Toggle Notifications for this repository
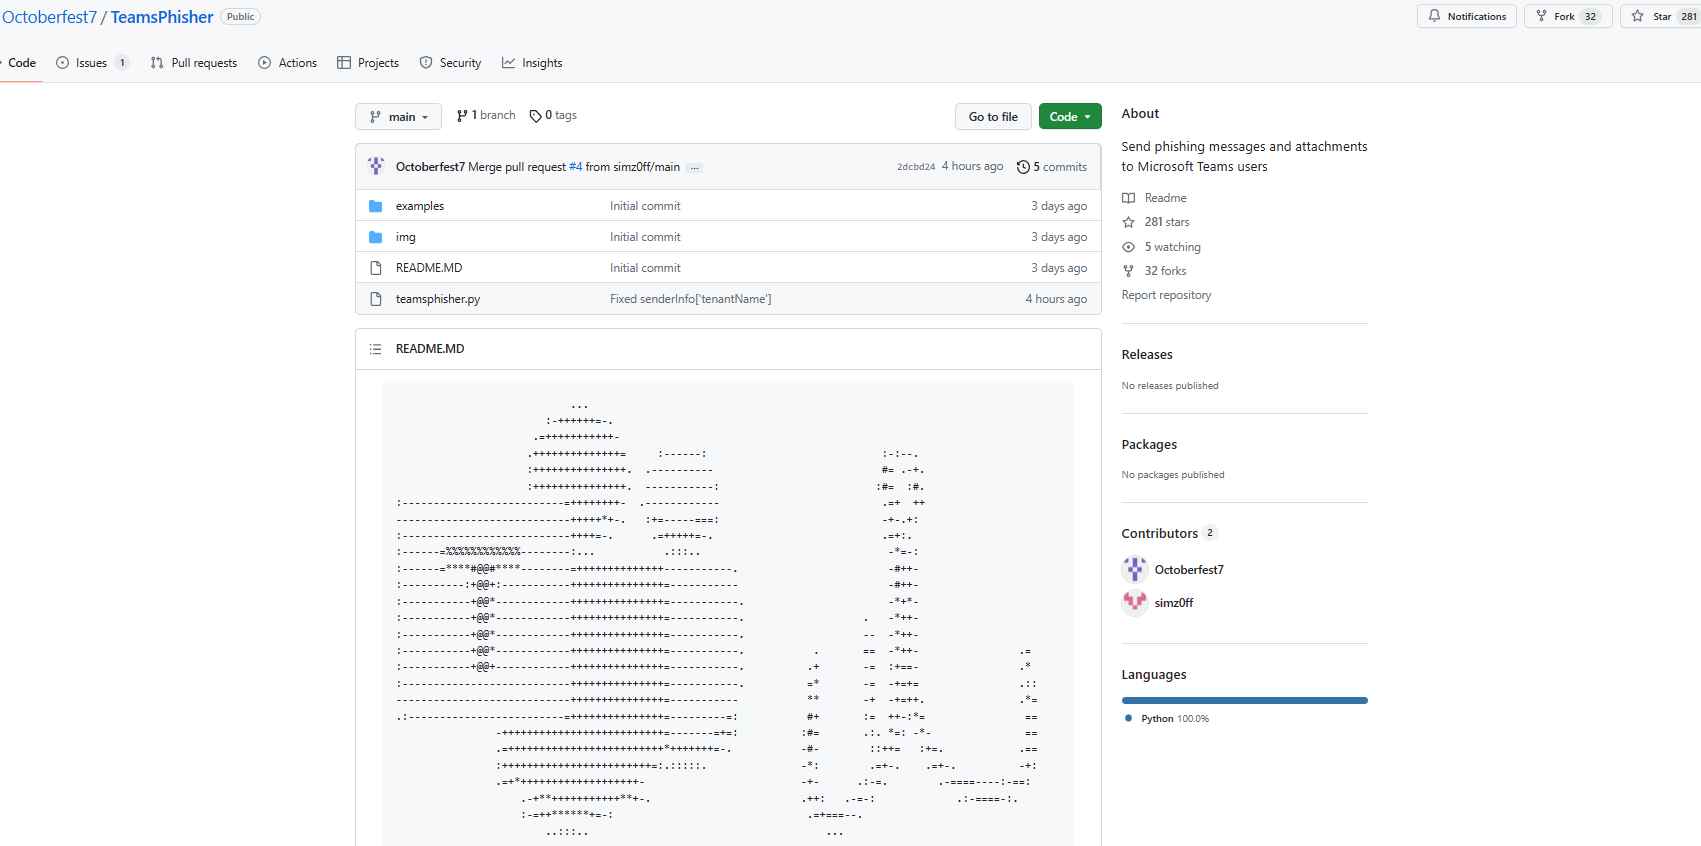 tap(1466, 16)
